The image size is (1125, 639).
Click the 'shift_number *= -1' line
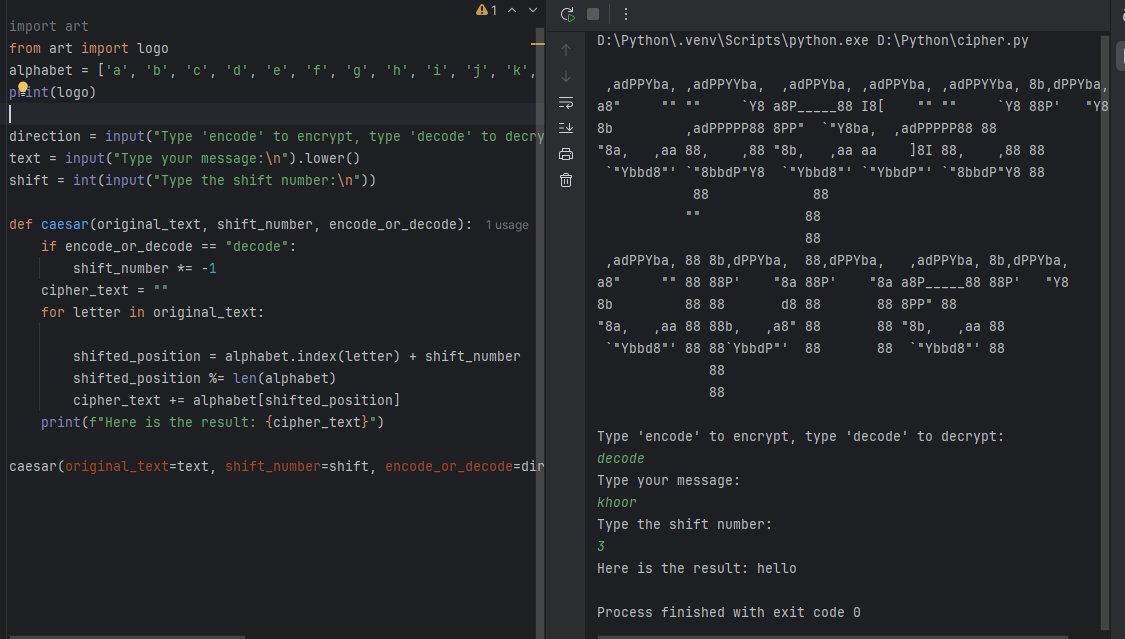[145, 269]
